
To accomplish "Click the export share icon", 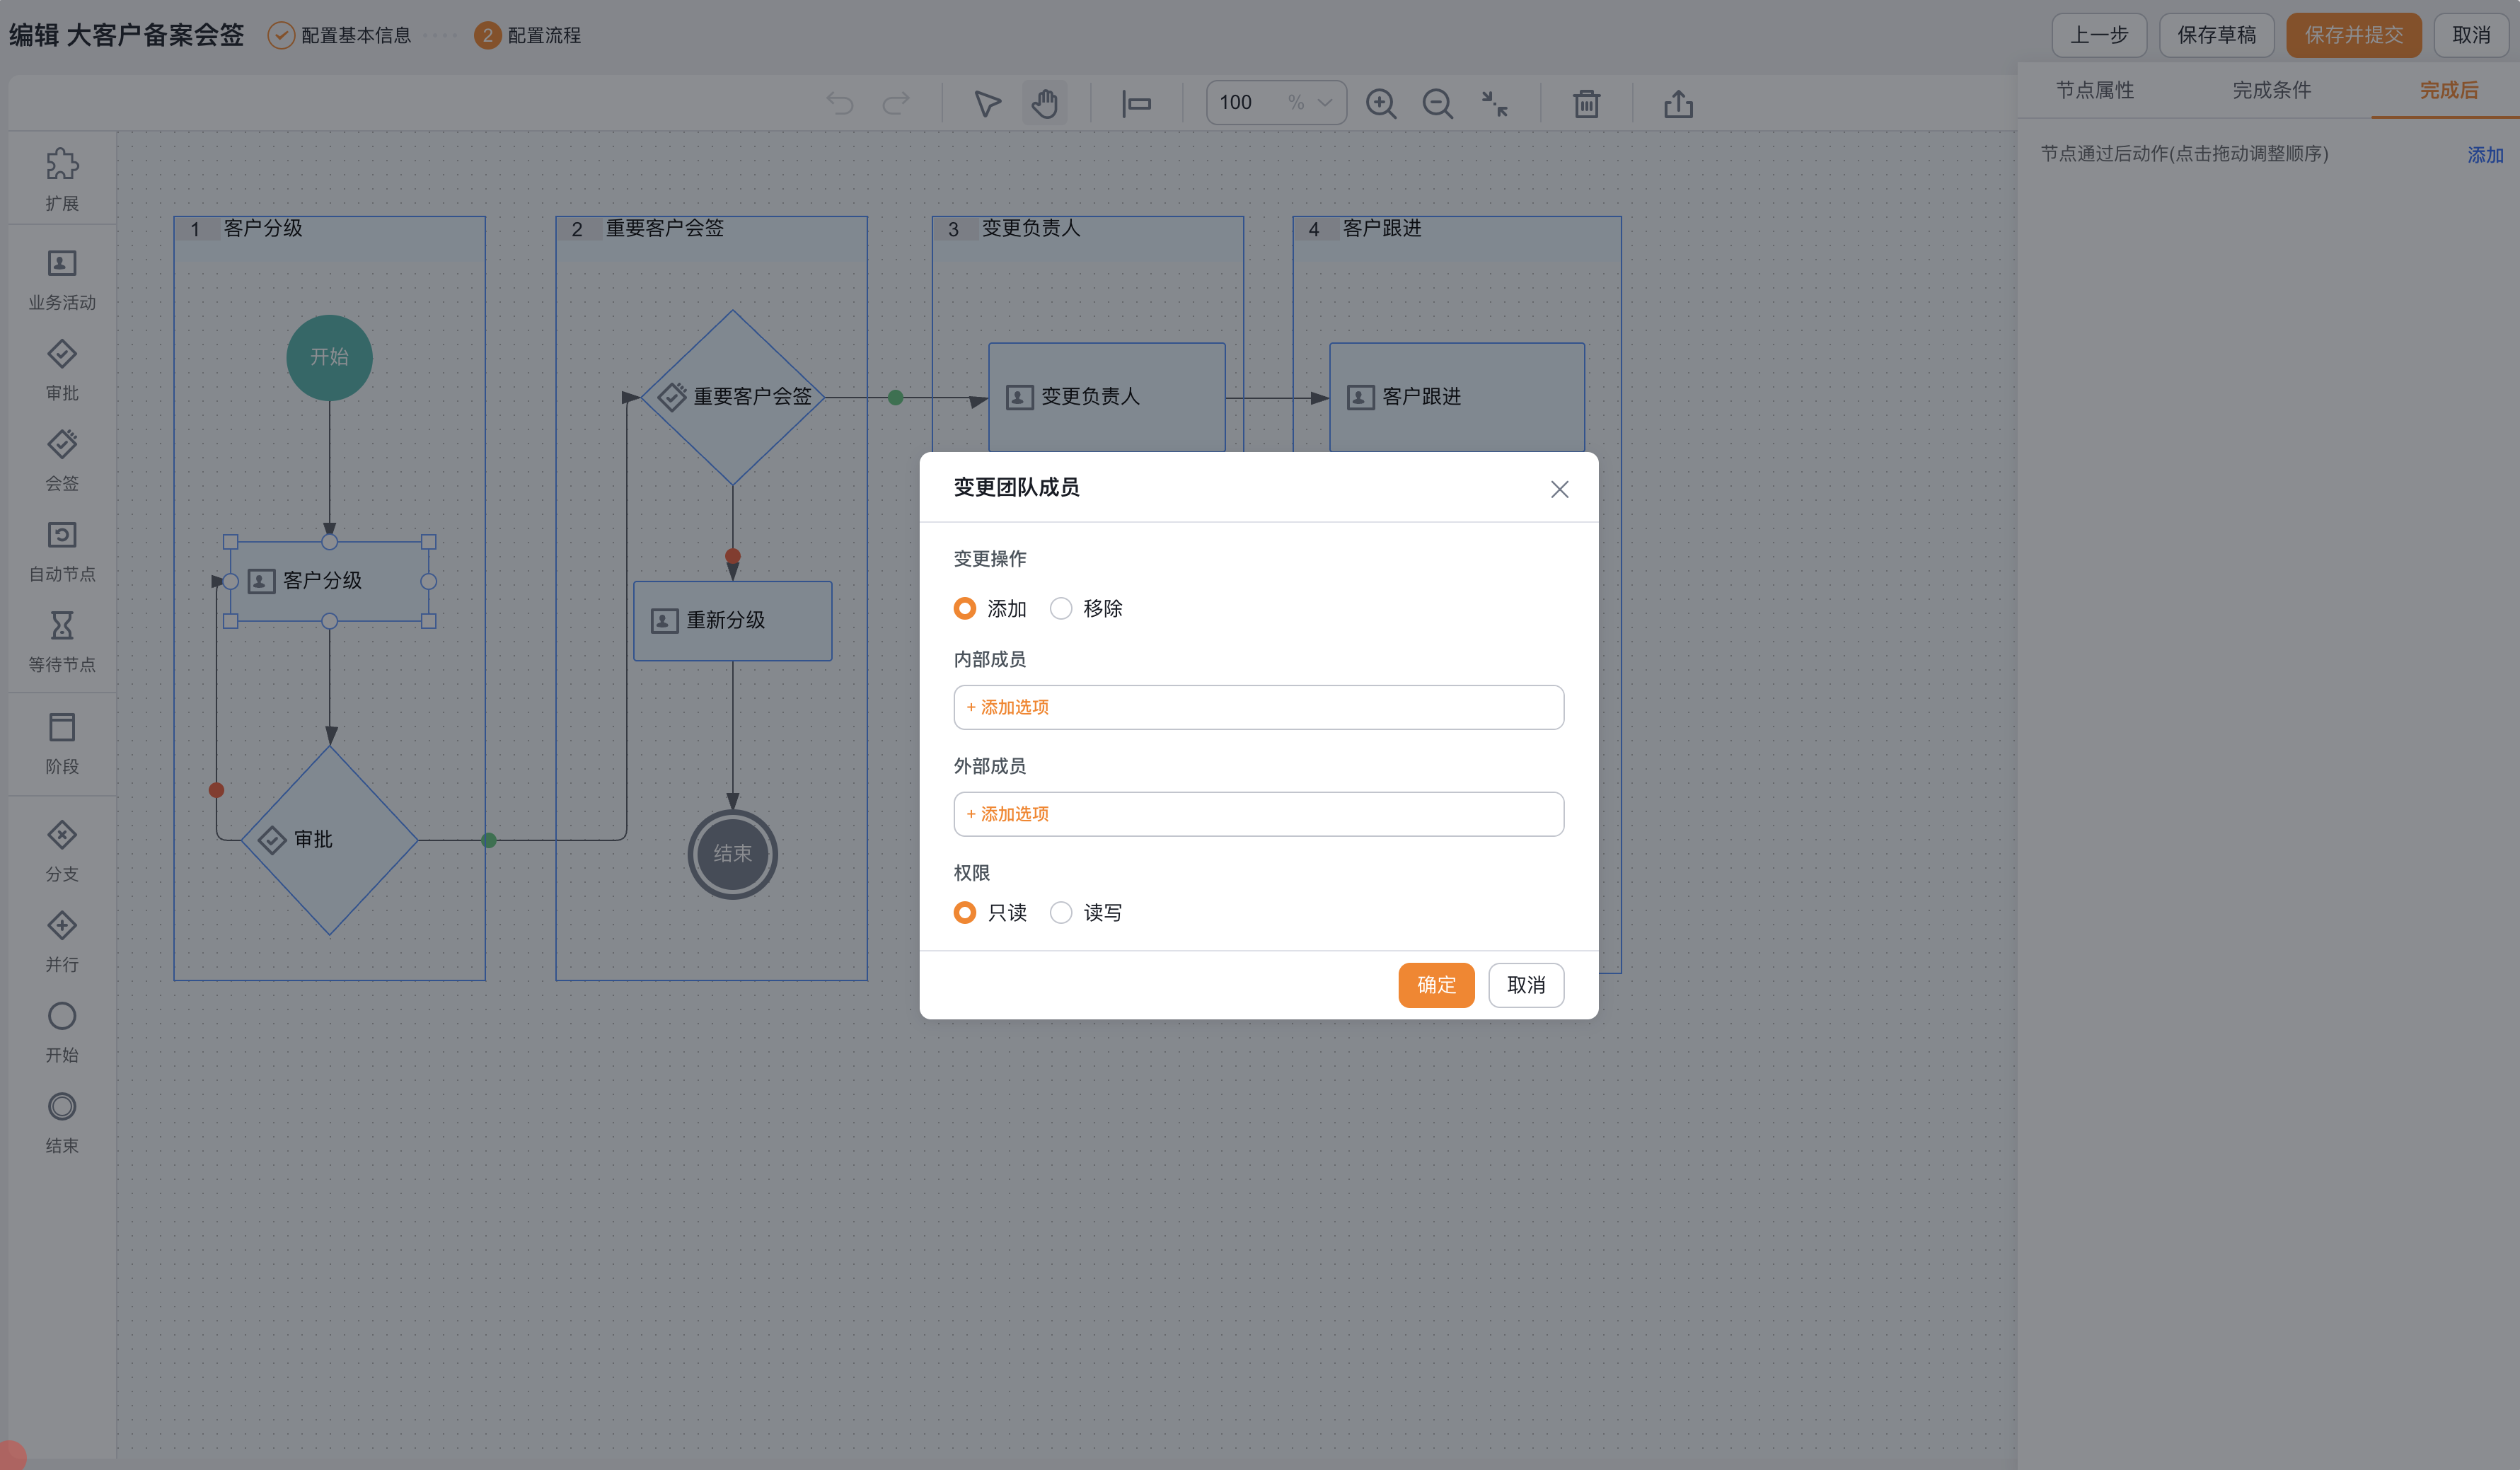I will click(x=1678, y=103).
